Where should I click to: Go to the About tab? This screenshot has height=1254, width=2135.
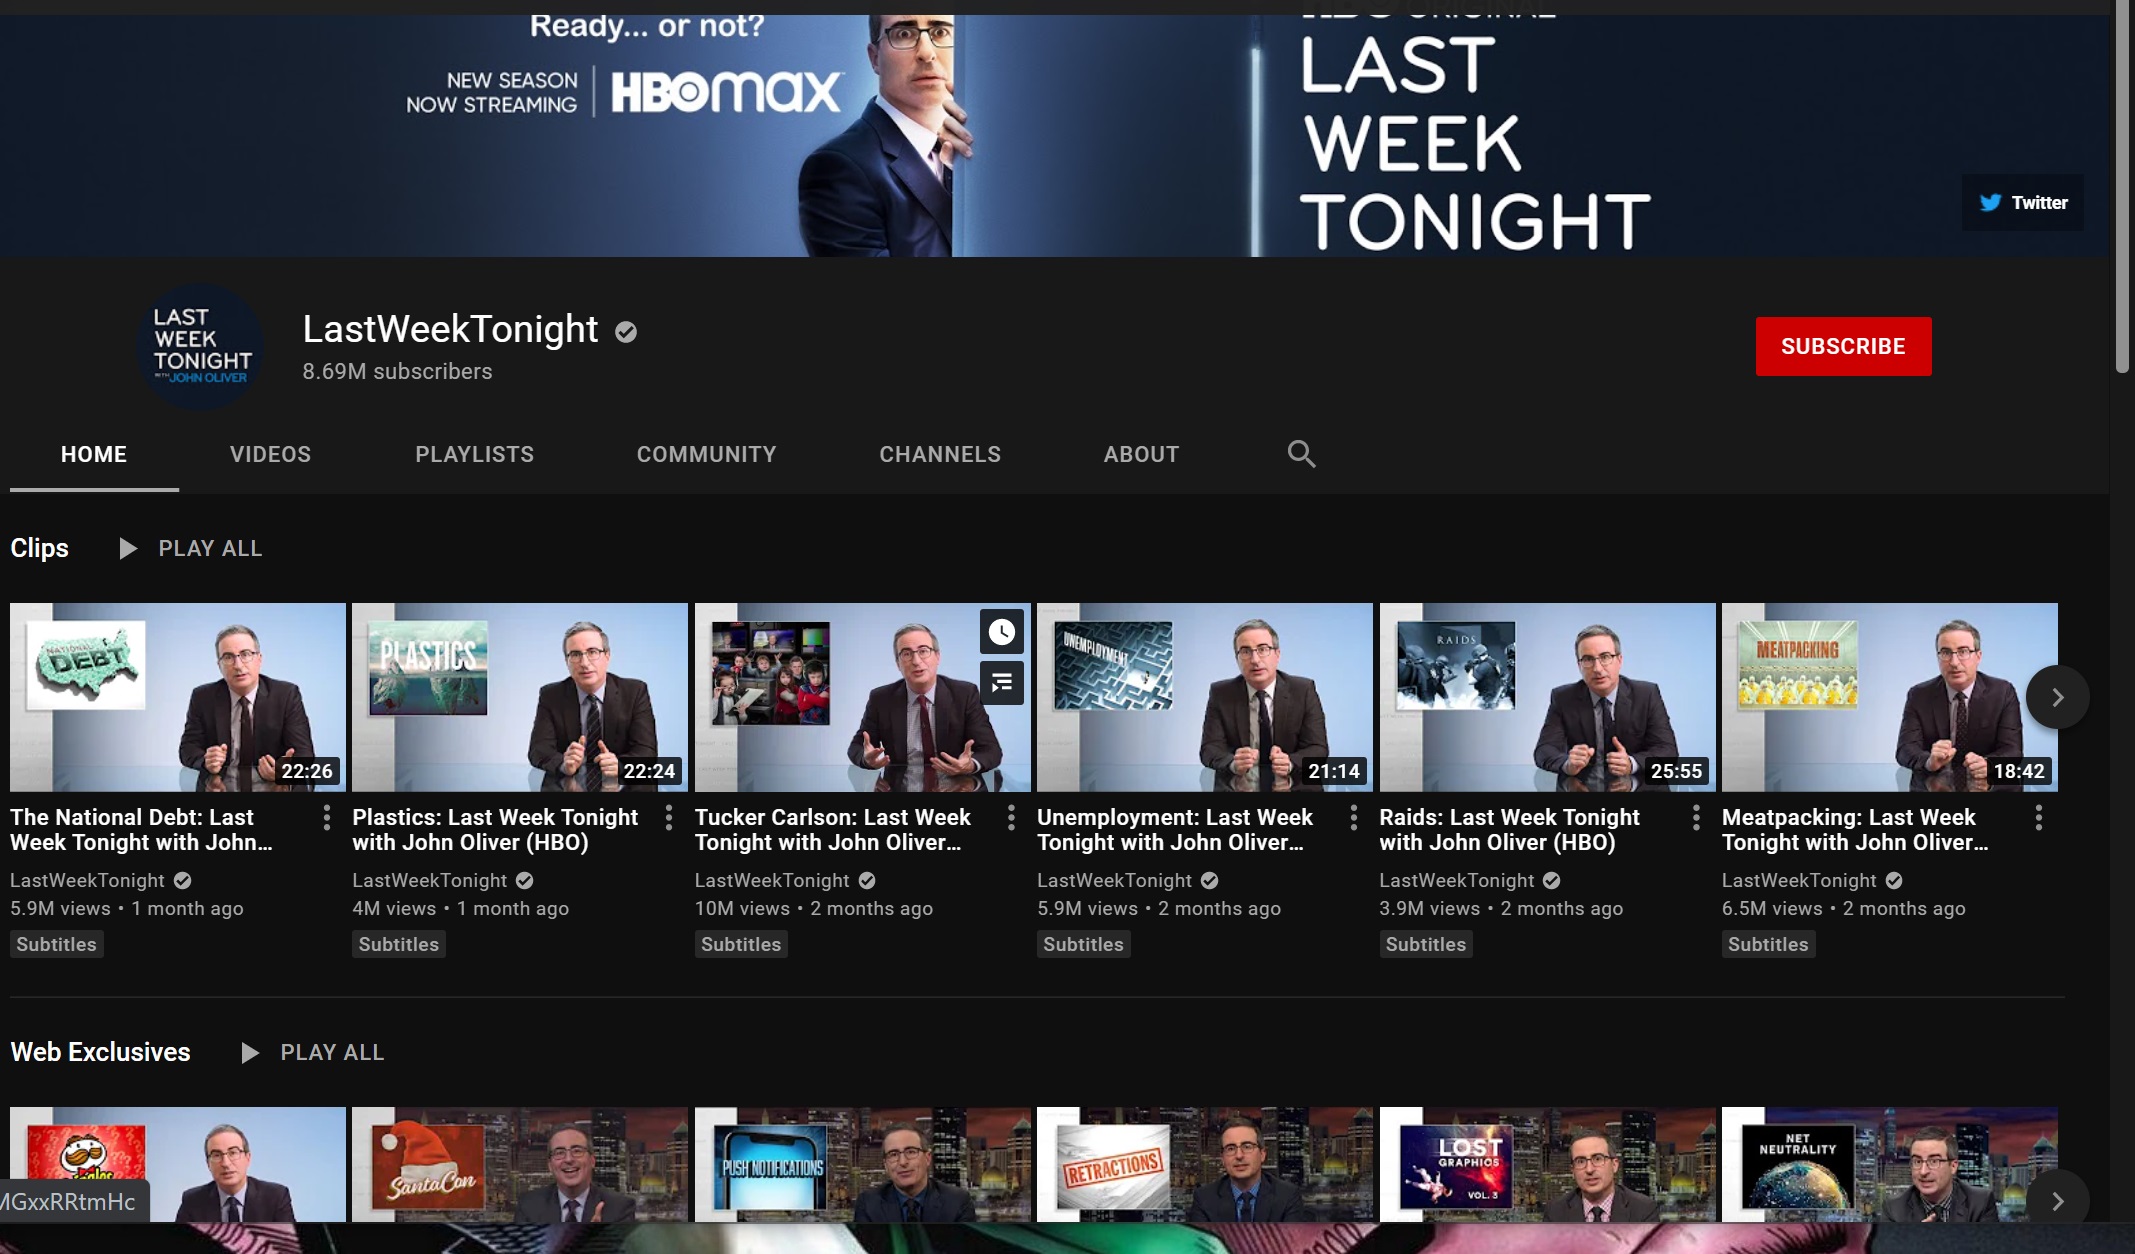click(1141, 454)
